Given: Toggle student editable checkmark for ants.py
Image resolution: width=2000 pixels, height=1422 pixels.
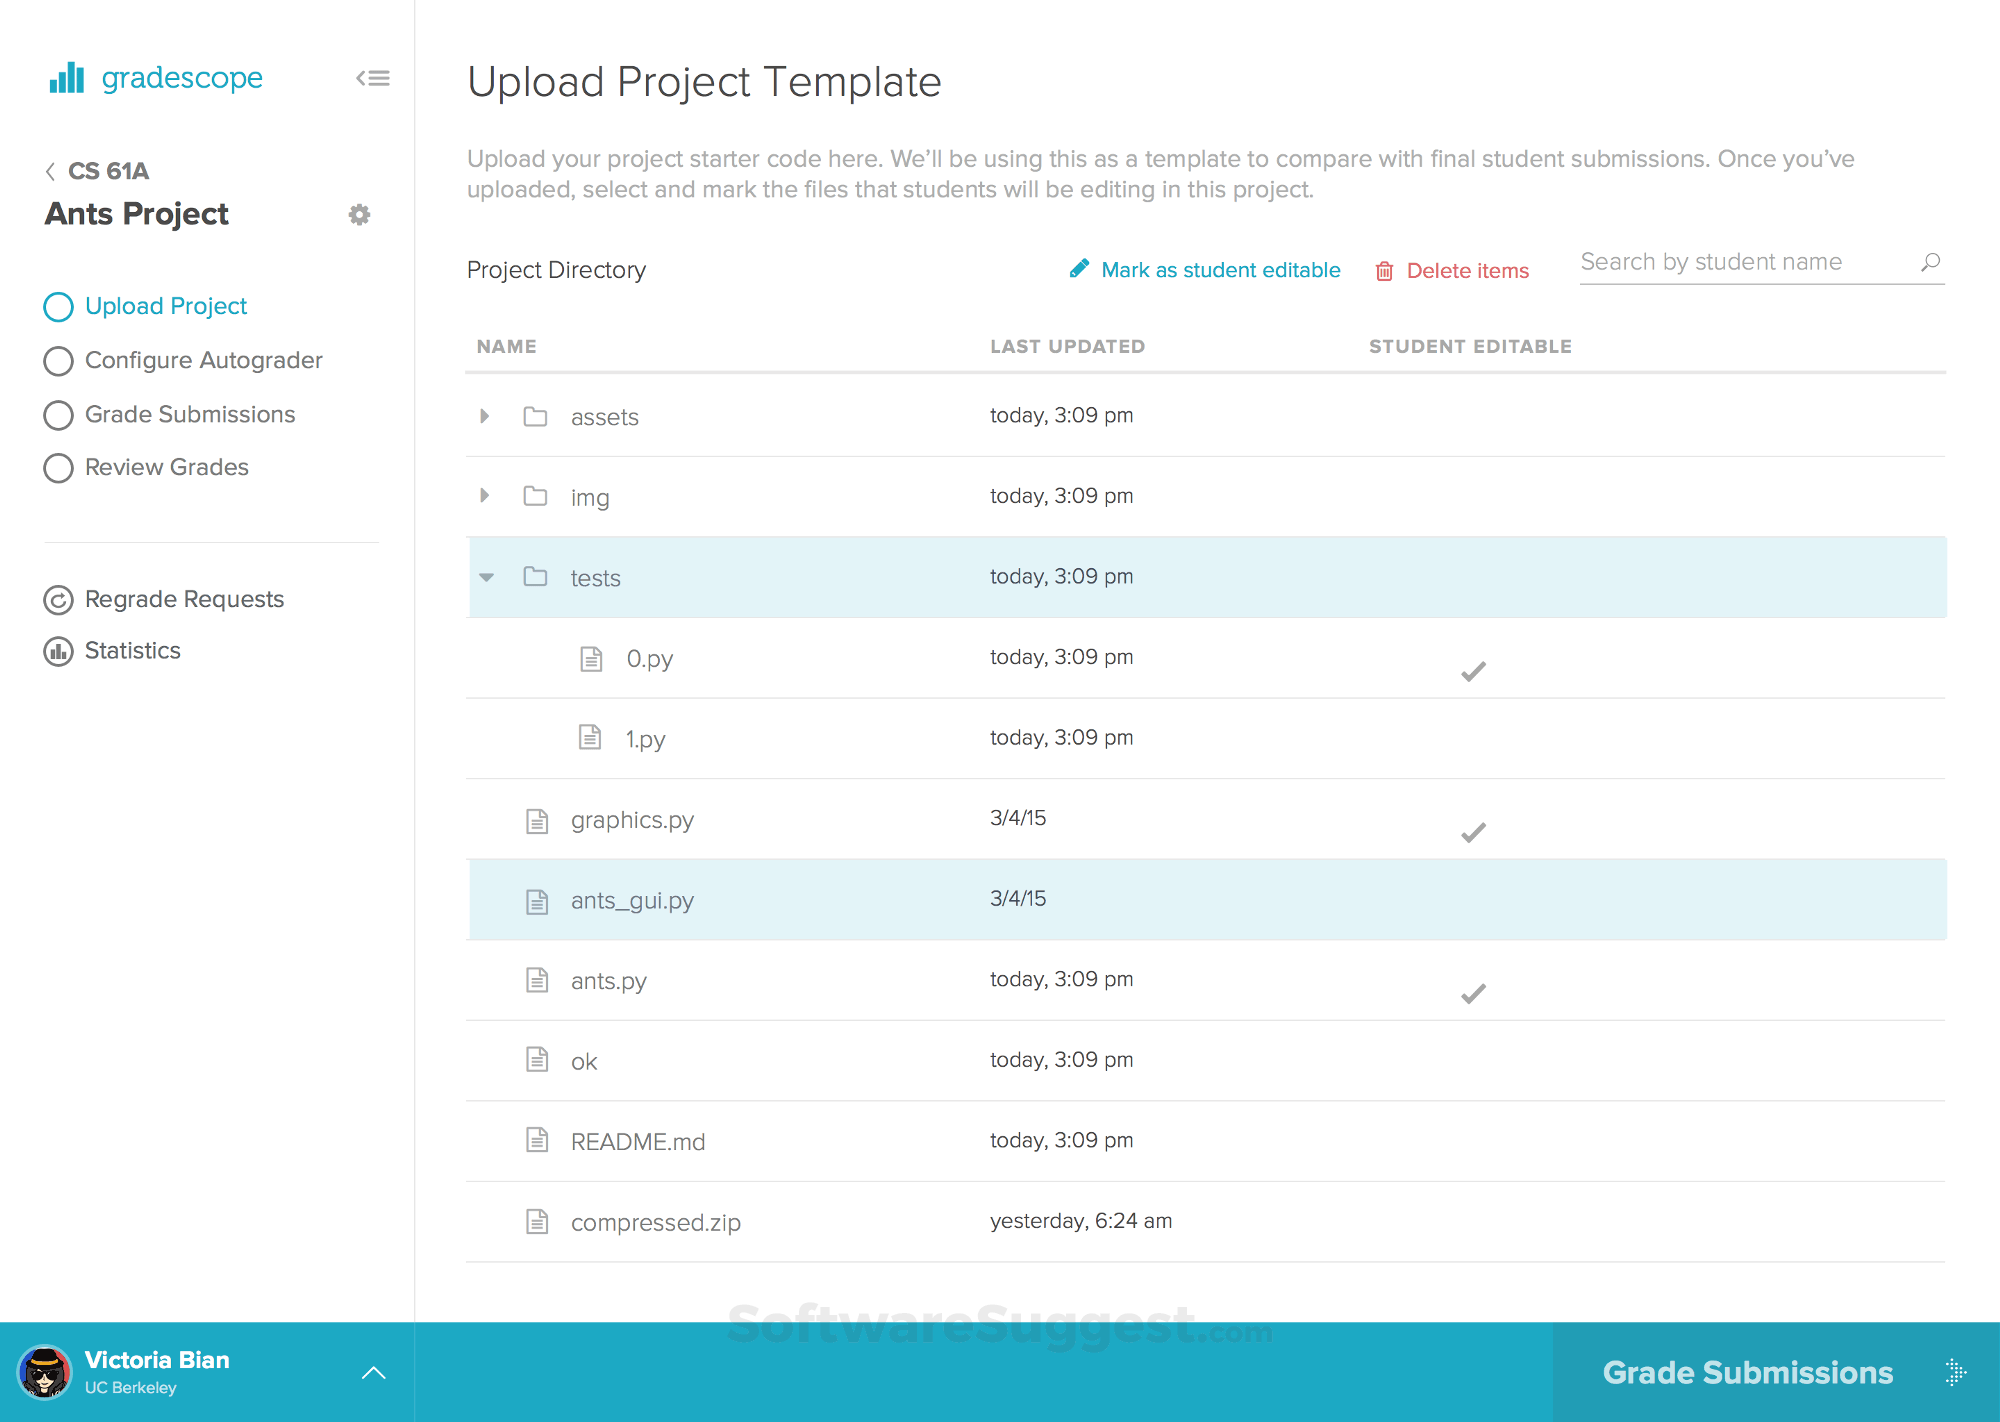Looking at the screenshot, I should point(1472,994).
